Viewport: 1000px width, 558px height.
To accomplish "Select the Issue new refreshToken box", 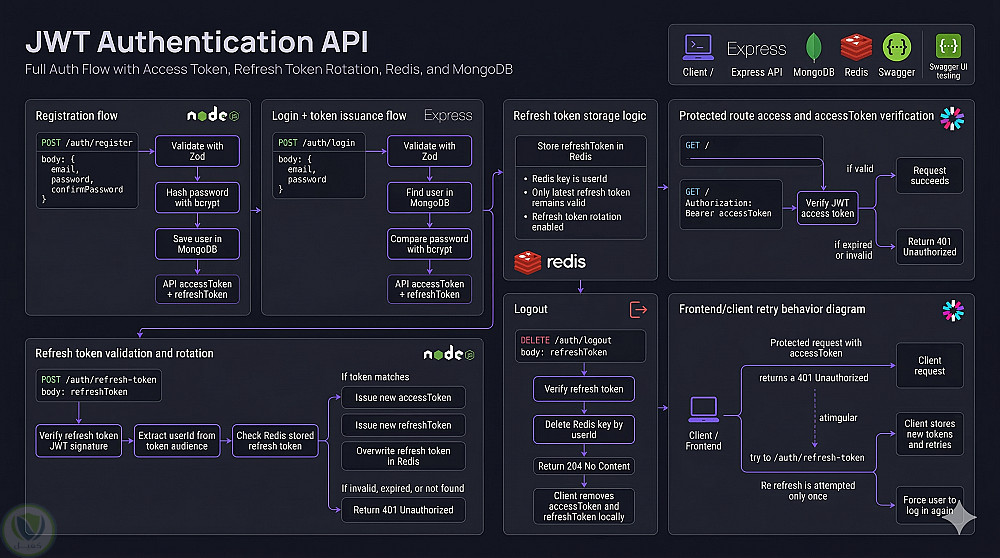I will click(403, 425).
